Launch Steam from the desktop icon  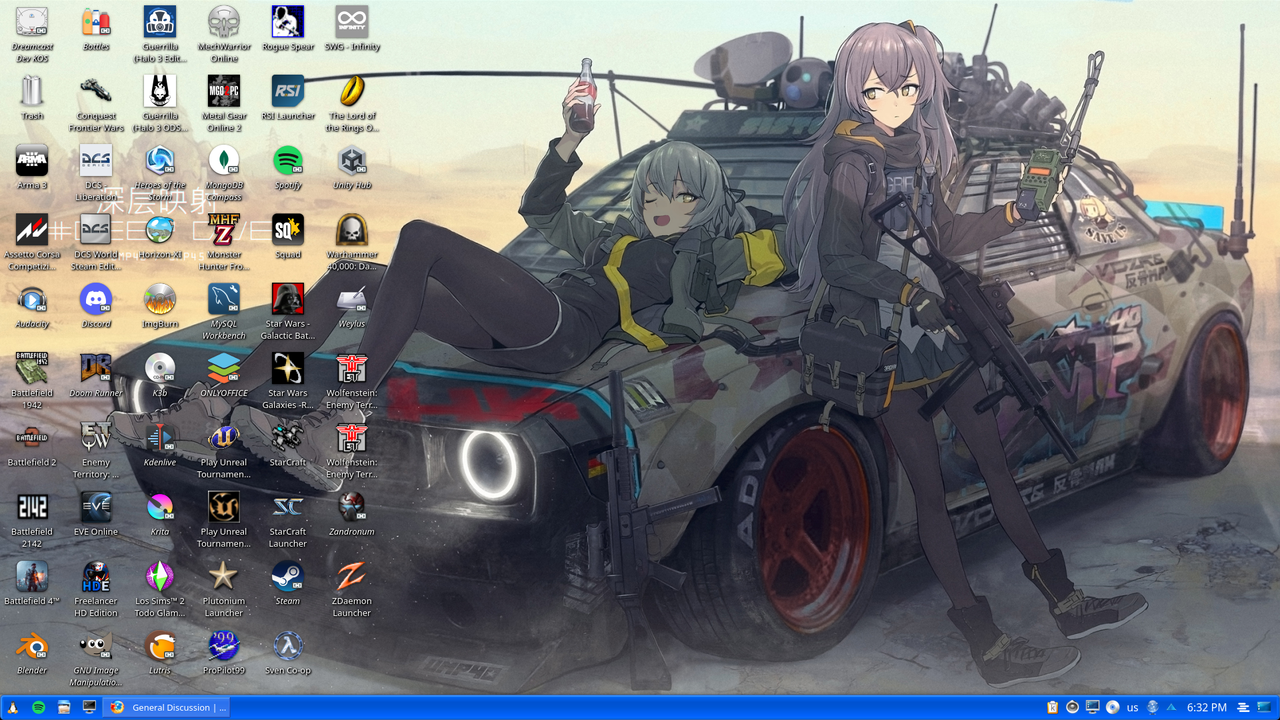[288, 574]
